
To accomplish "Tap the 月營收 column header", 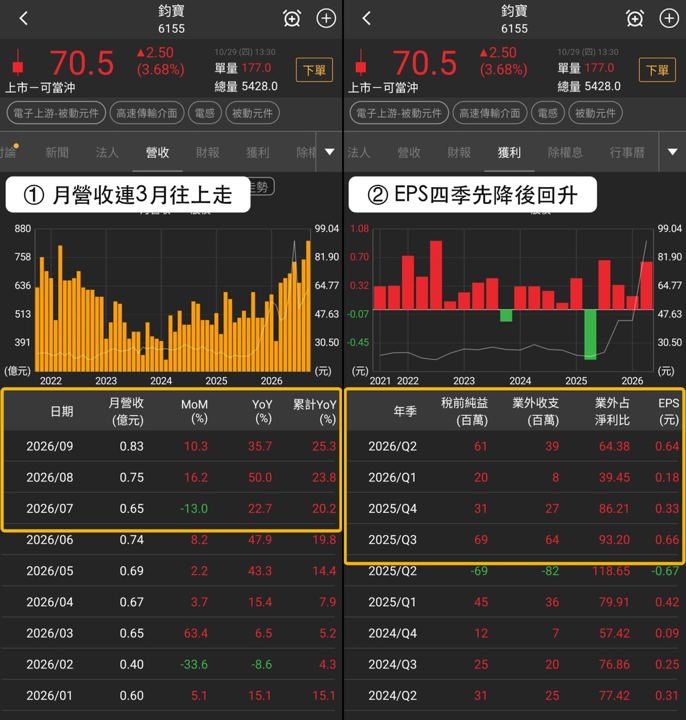I will click(127, 411).
